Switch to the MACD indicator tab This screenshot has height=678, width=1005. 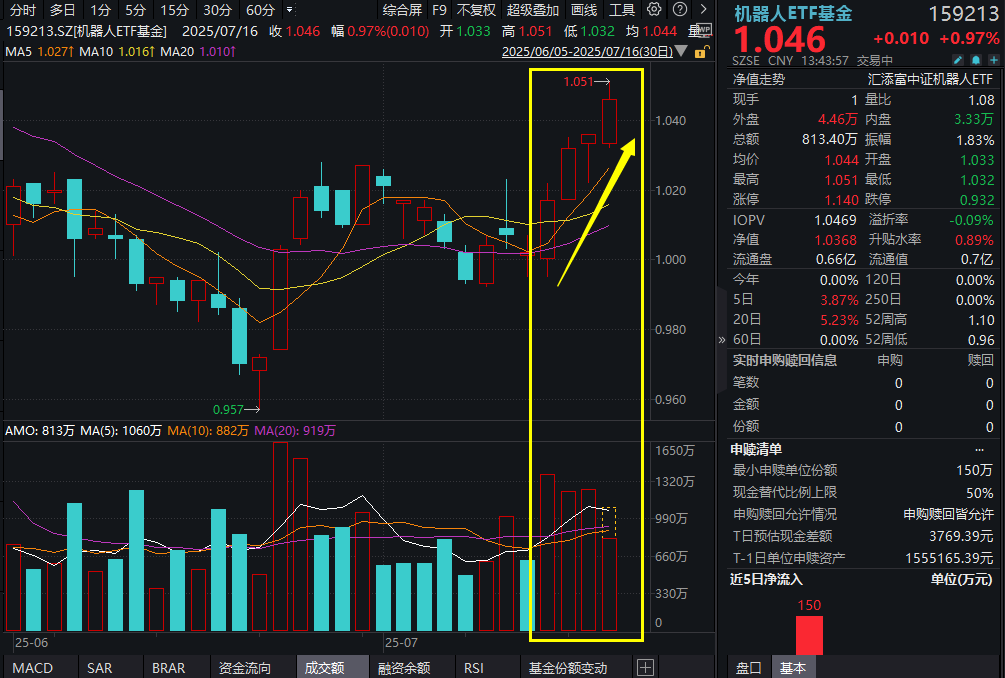click(x=32, y=667)
